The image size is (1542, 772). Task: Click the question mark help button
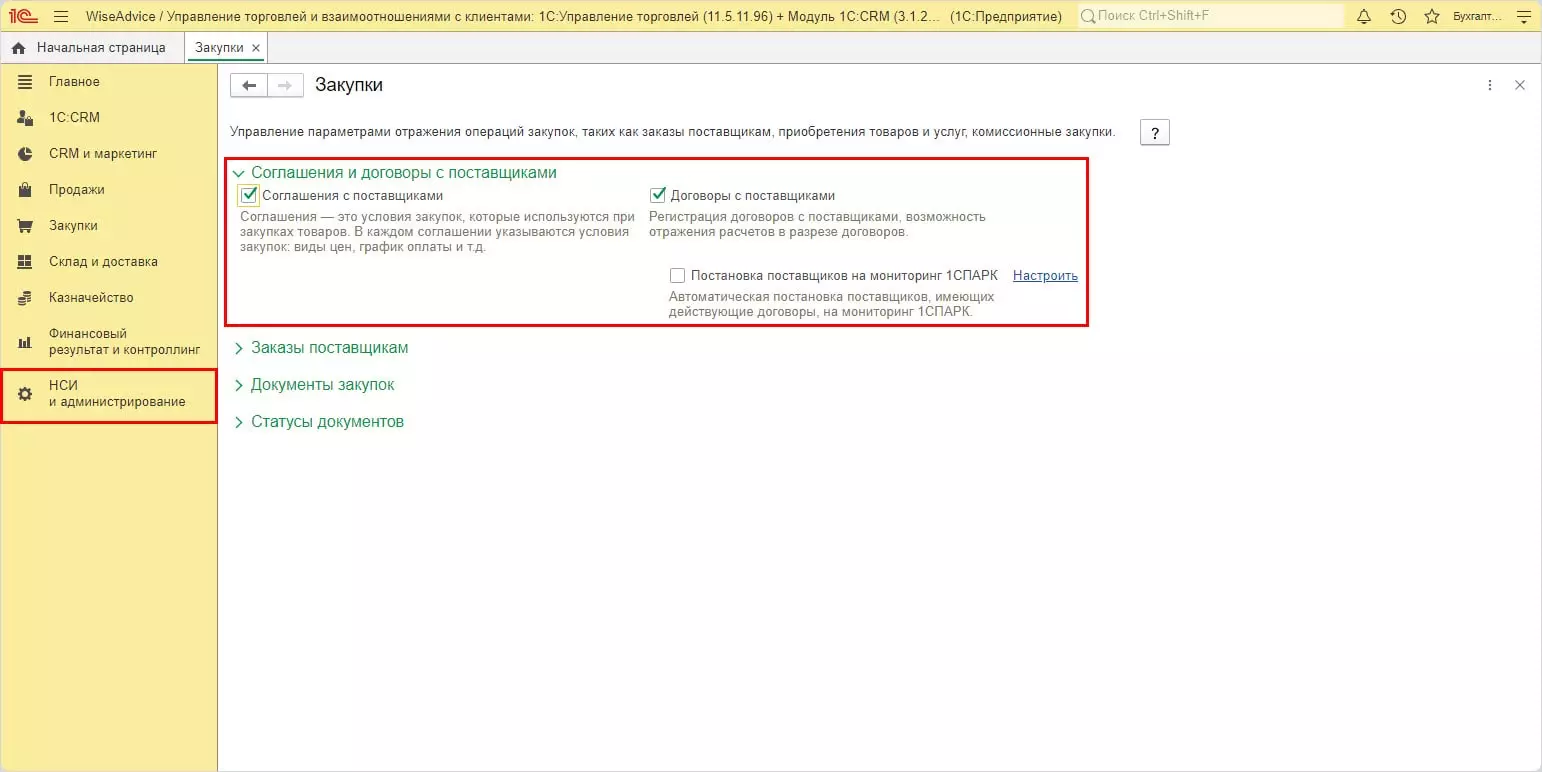[x=1155, y=133]
